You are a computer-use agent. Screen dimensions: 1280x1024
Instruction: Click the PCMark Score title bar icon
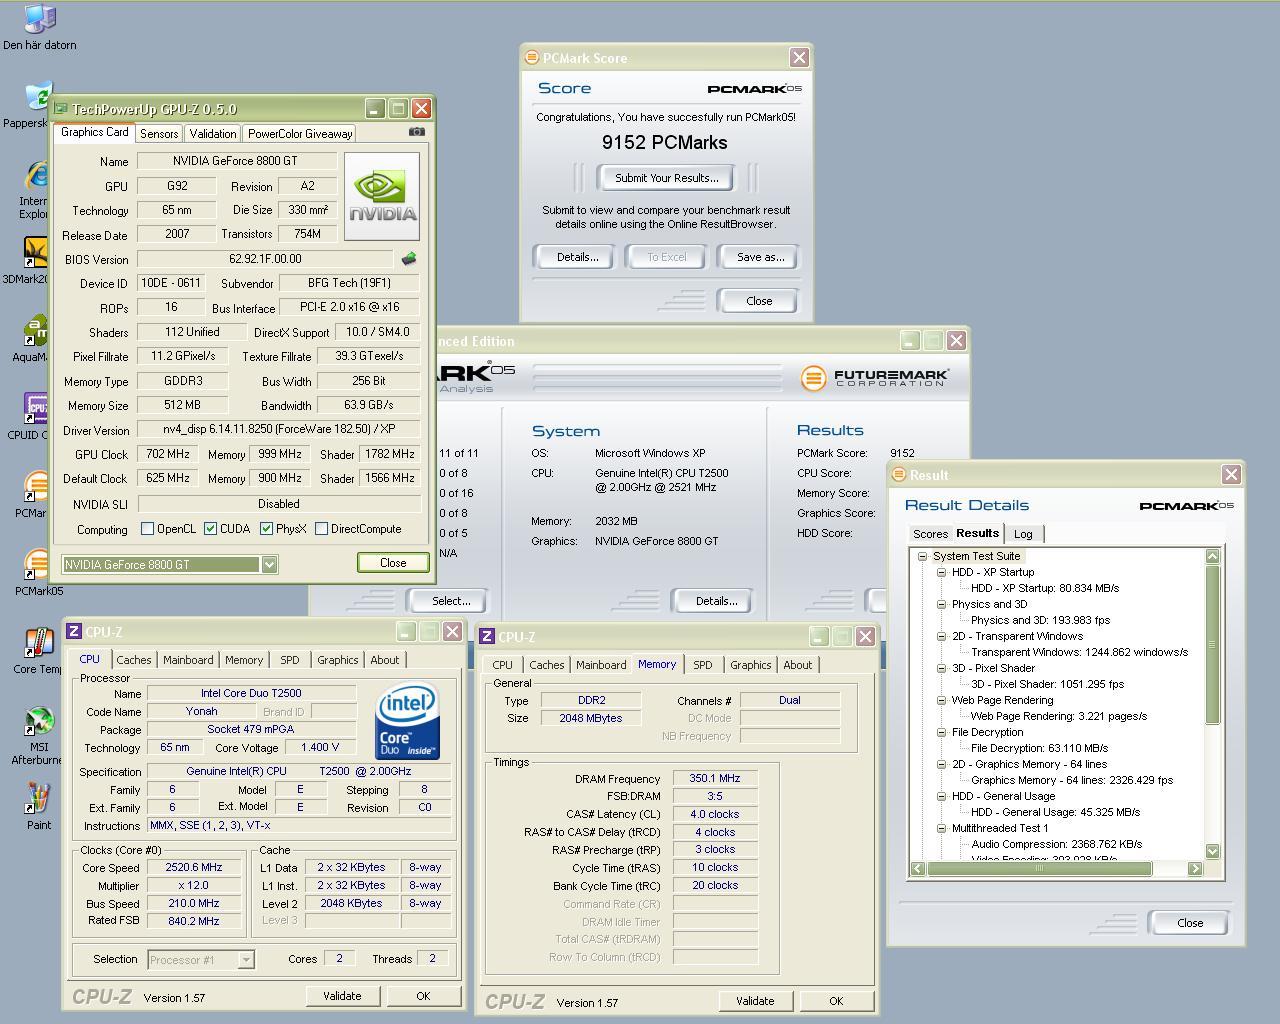point(532,58)
